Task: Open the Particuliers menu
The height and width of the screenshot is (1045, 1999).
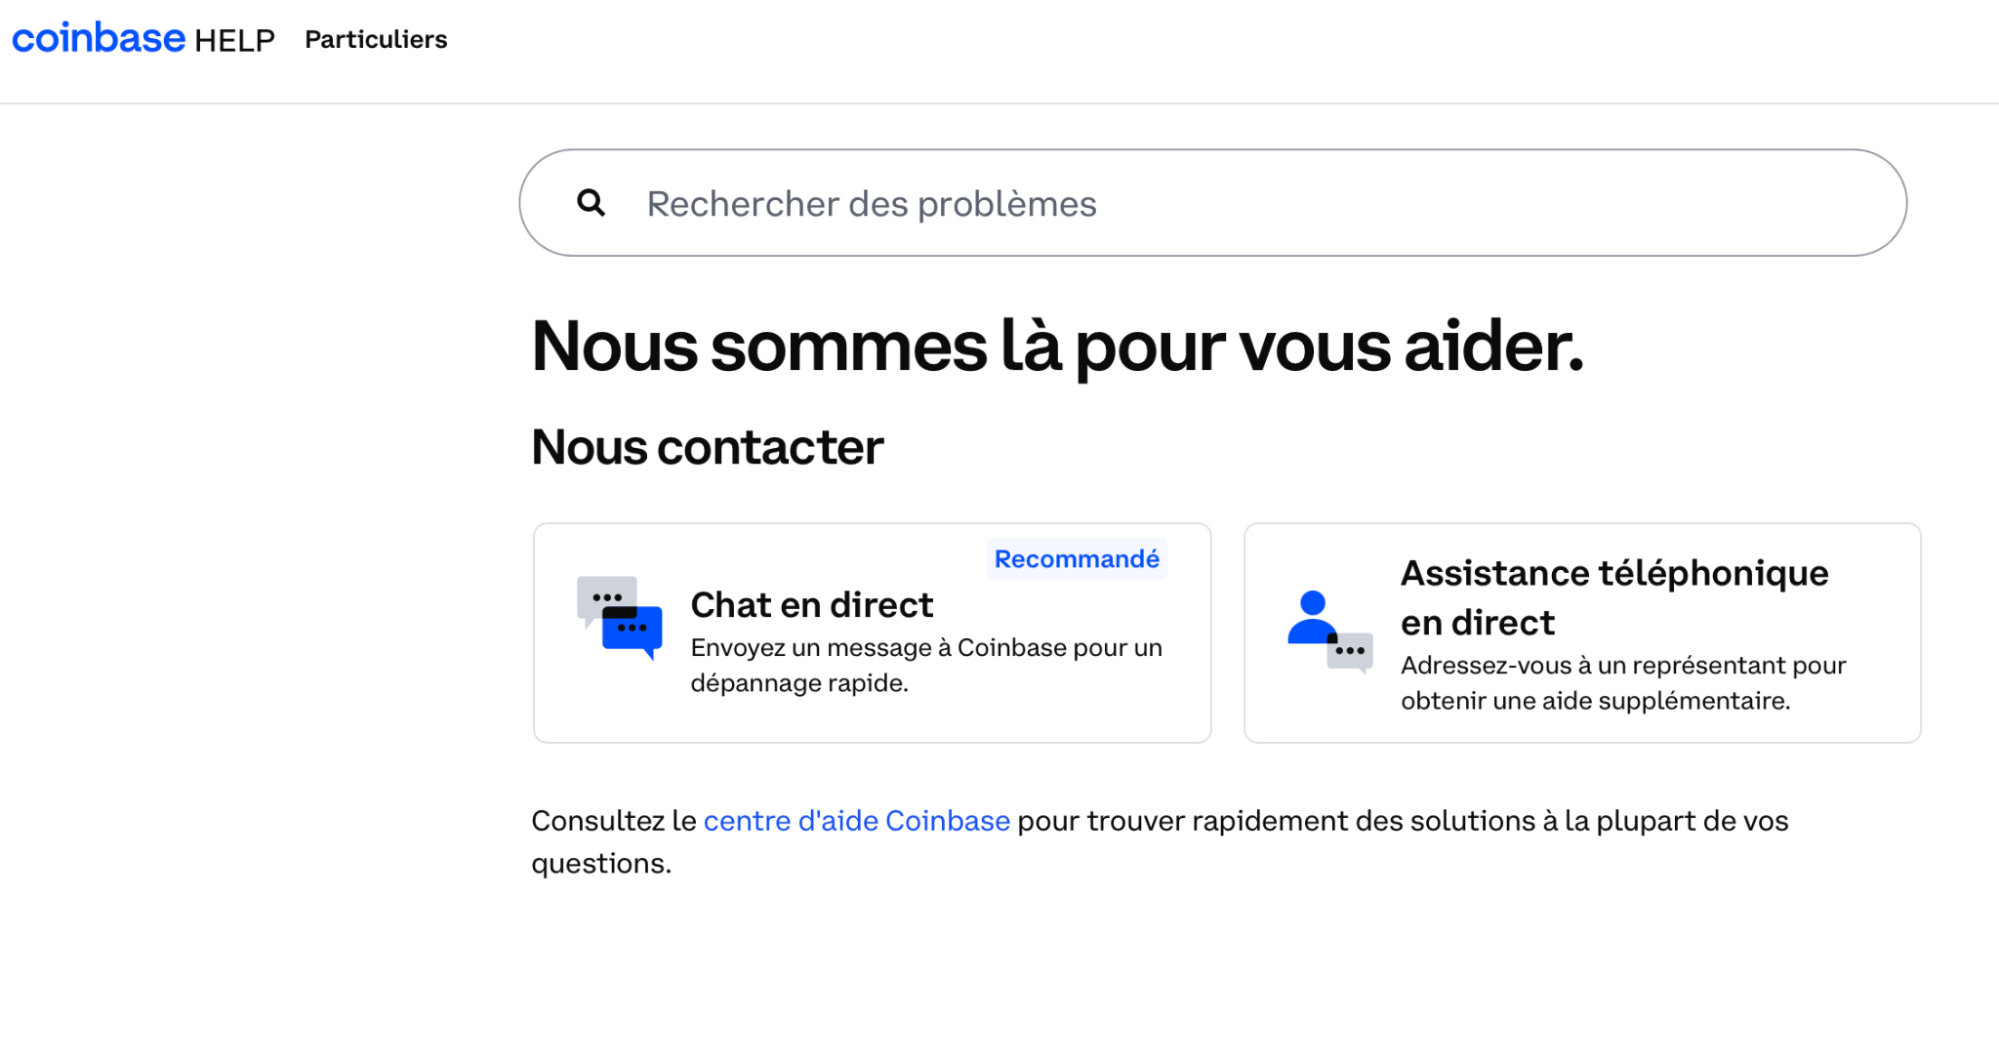Action: coord(376,39)
